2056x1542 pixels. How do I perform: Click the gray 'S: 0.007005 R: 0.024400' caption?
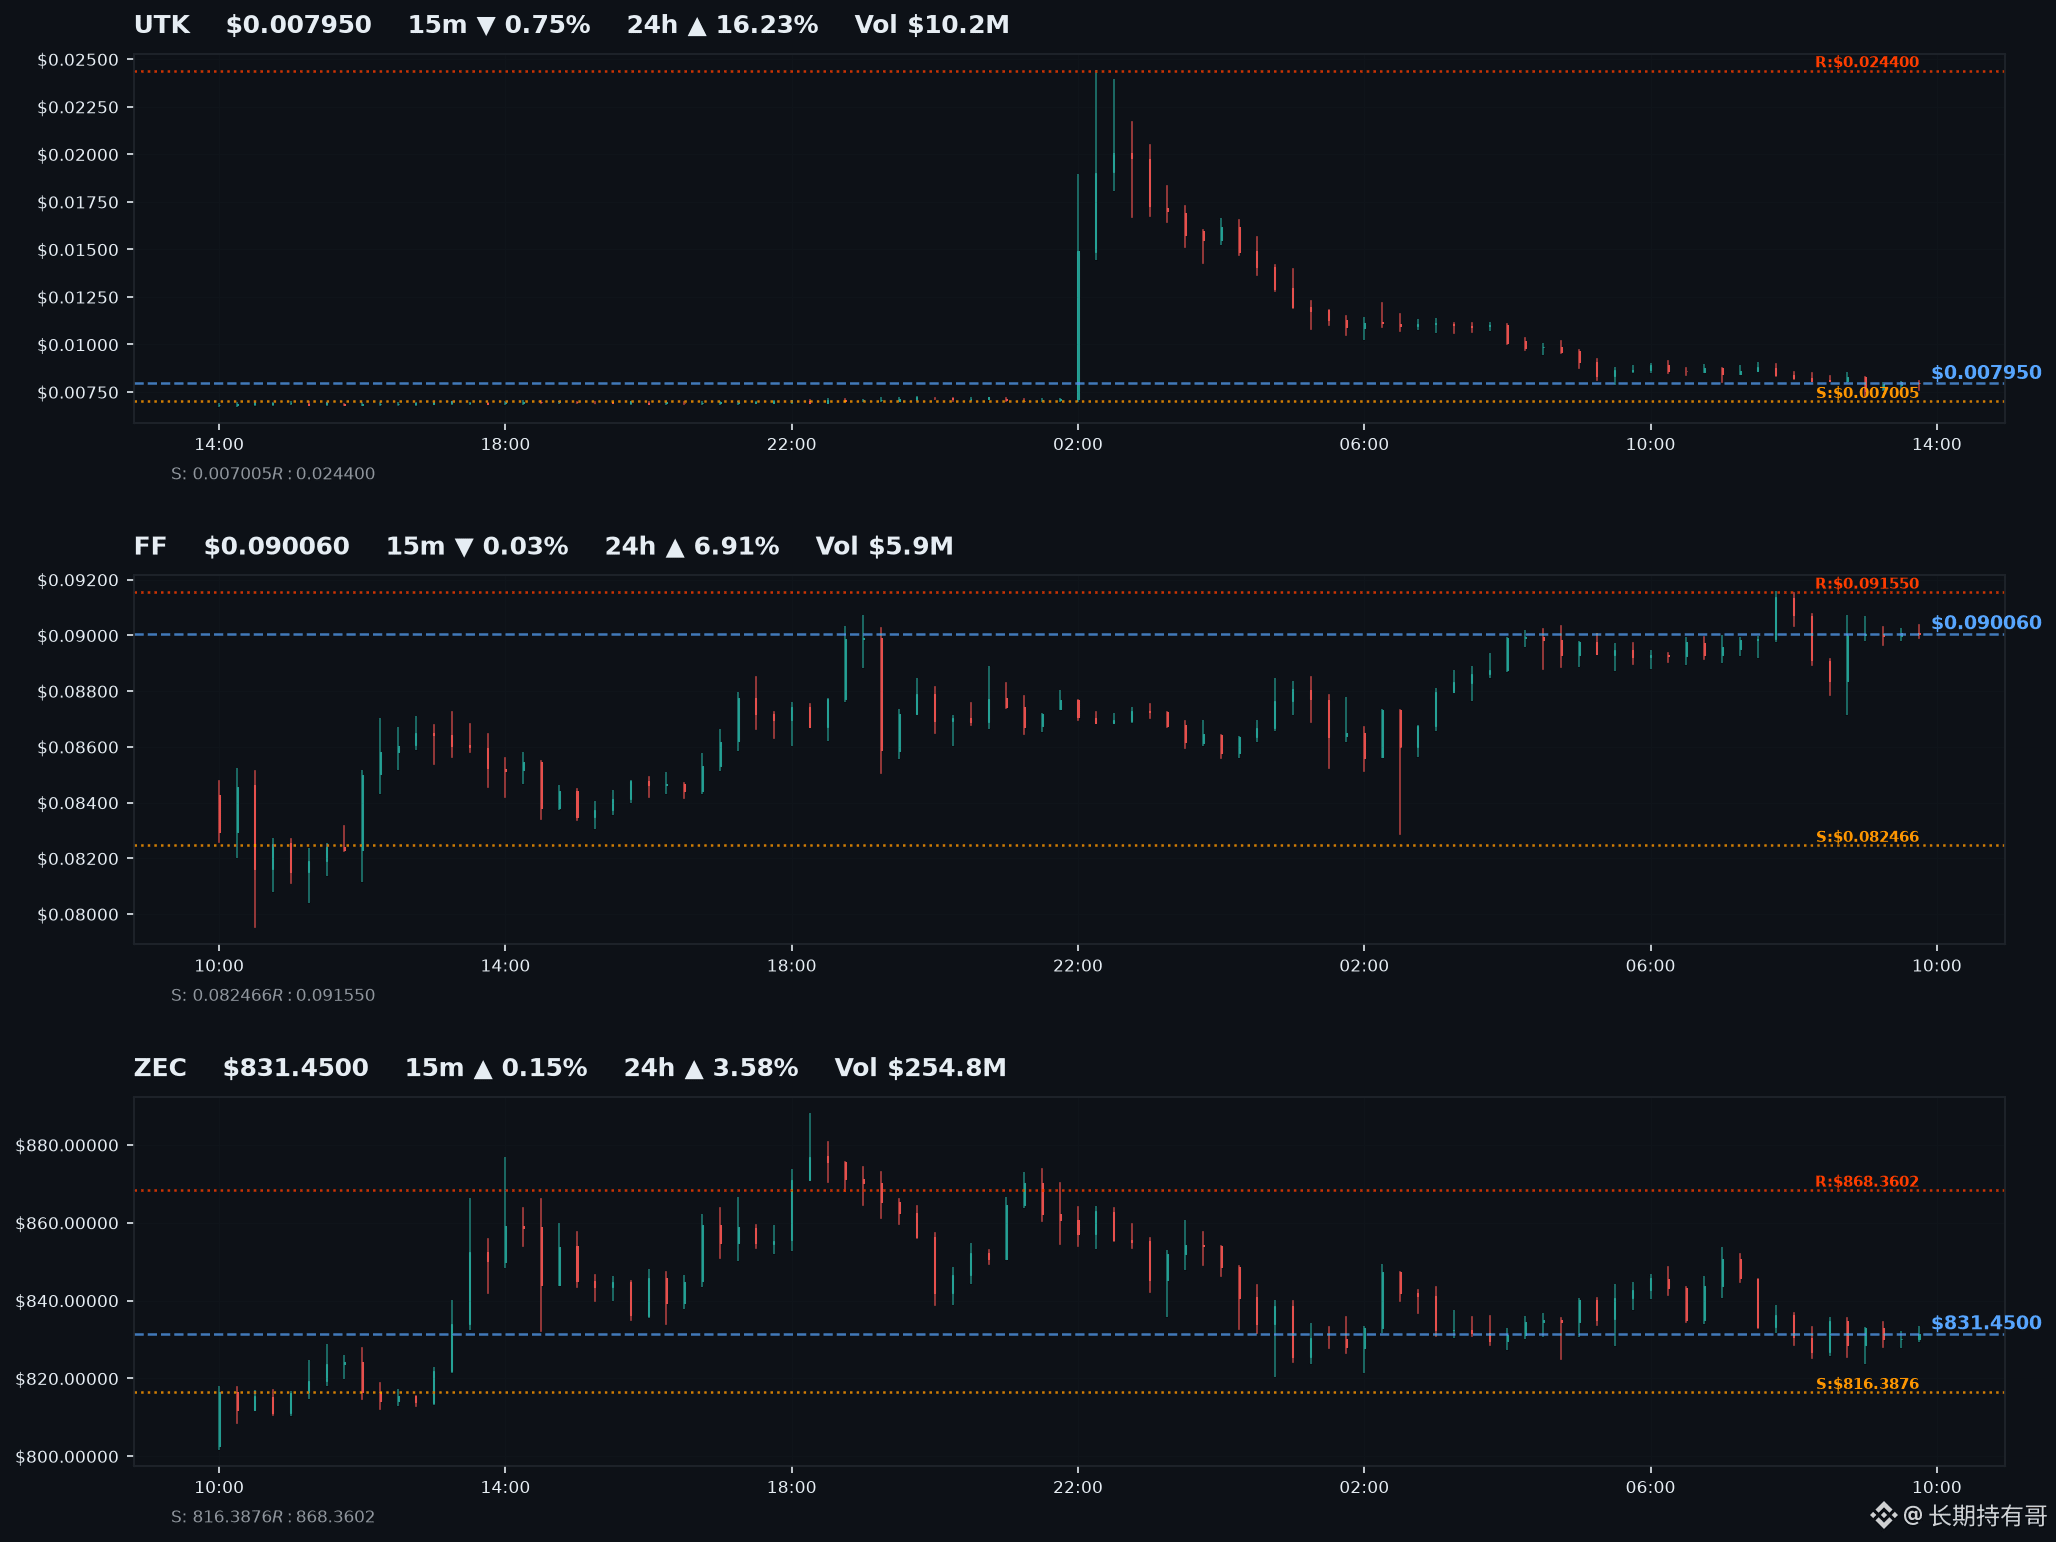(x=273, y=474)
